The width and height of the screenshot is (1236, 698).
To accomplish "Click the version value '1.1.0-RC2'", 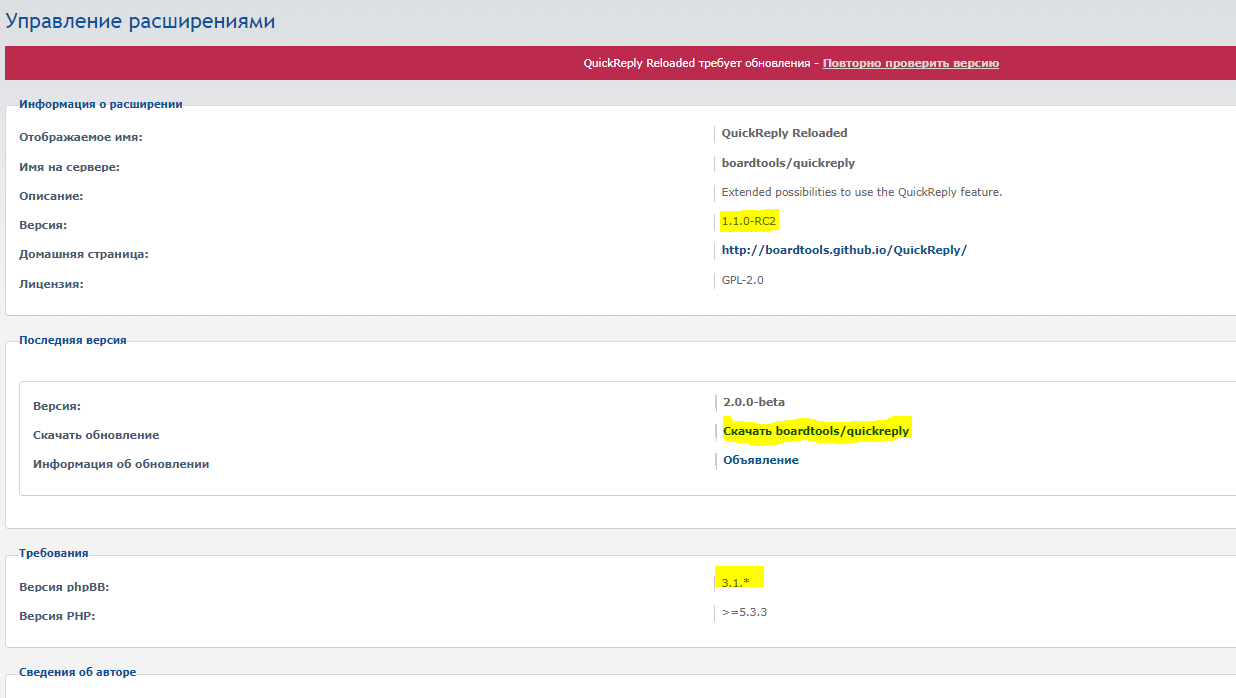I will point(749,221).
